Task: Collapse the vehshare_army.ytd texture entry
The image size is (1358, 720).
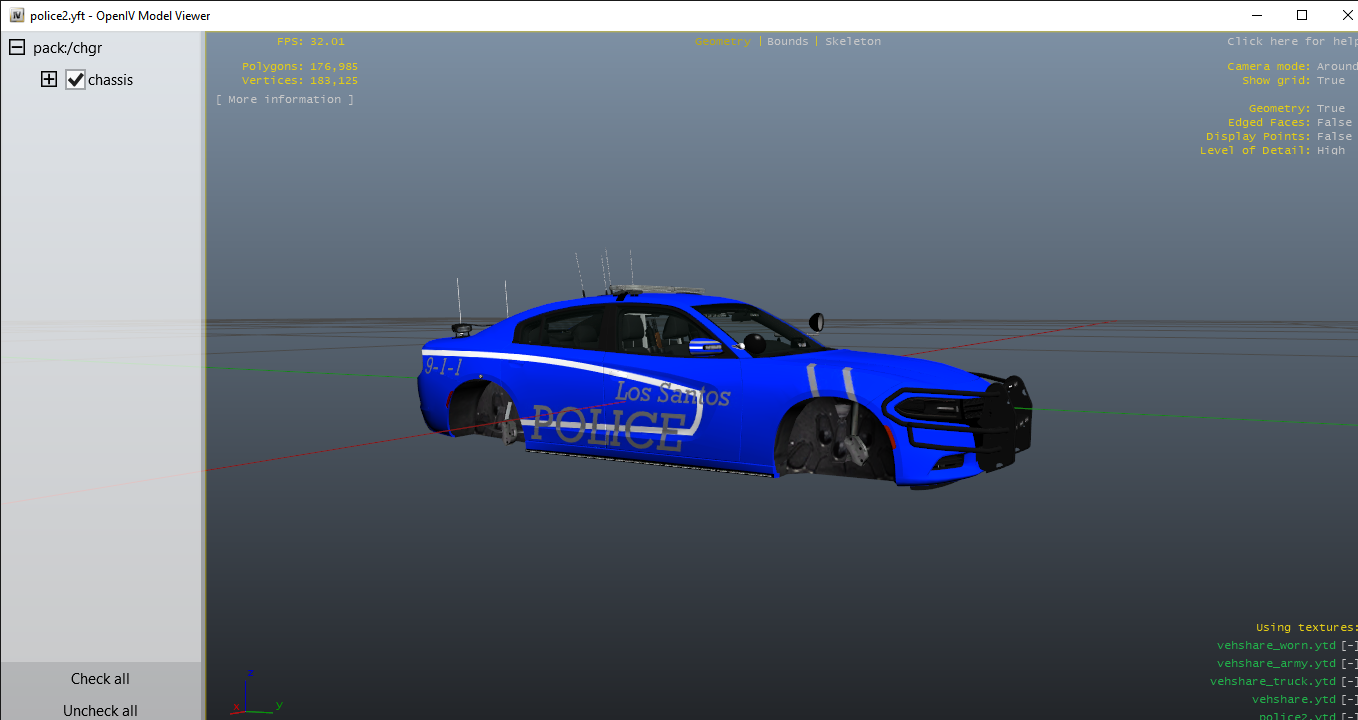Action: tap(1349, 664)
